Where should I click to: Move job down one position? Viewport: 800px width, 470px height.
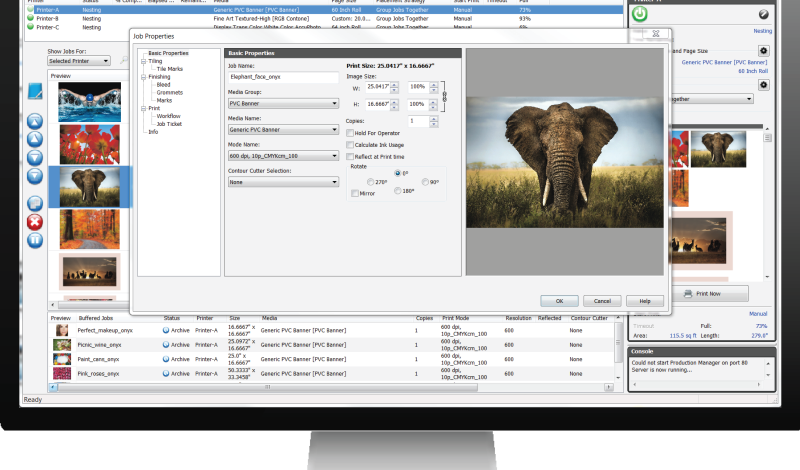[35, 158]
